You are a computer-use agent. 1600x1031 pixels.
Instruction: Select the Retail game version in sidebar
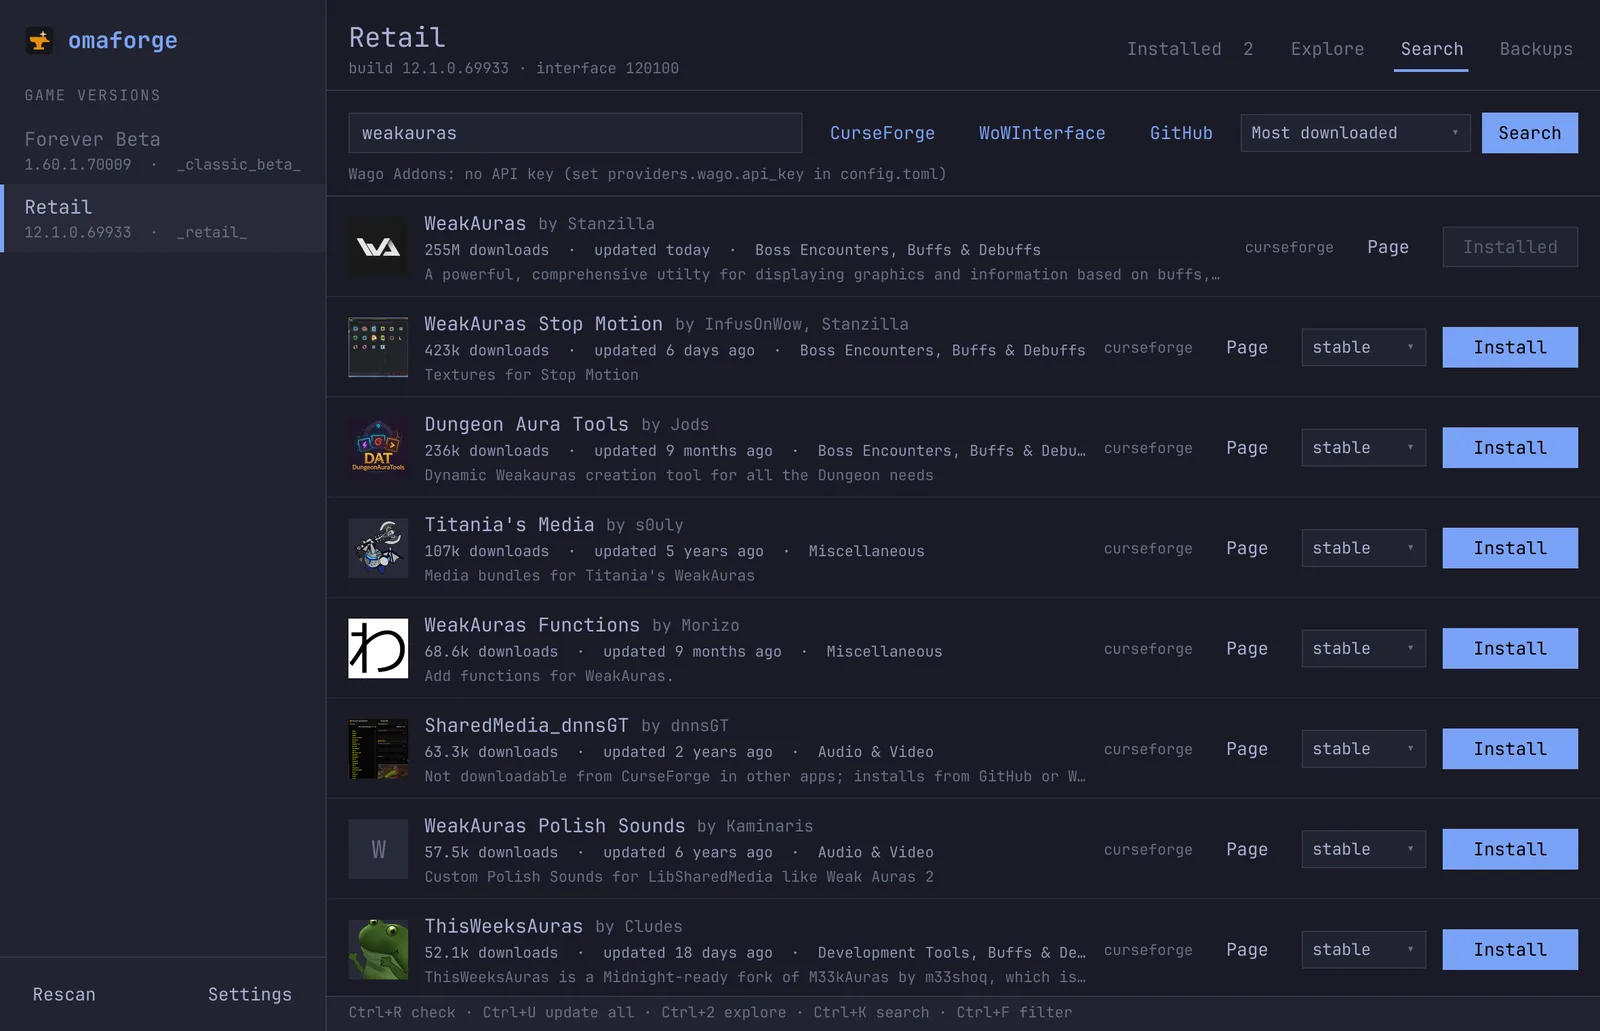click(163, 218)
